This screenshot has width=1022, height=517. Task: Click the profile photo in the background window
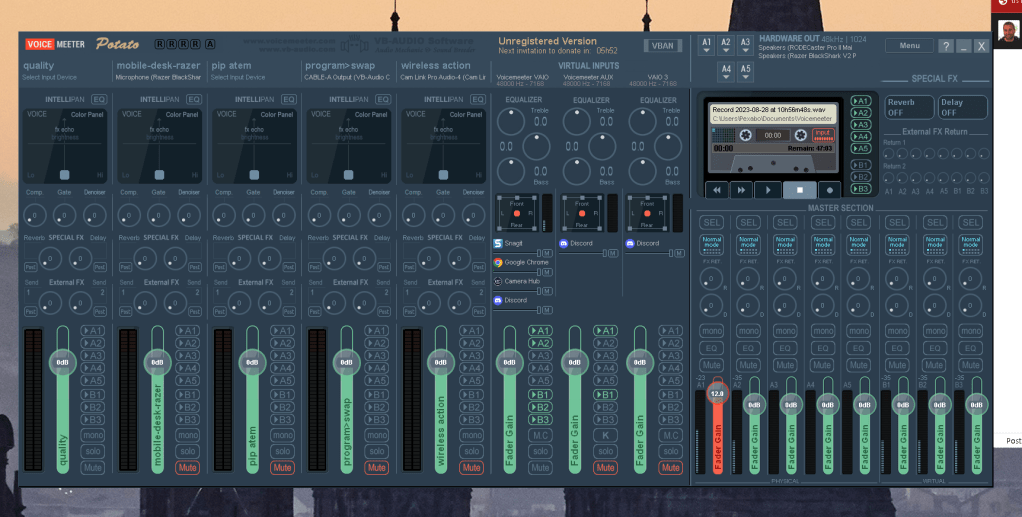click(x=1008, y=32)
